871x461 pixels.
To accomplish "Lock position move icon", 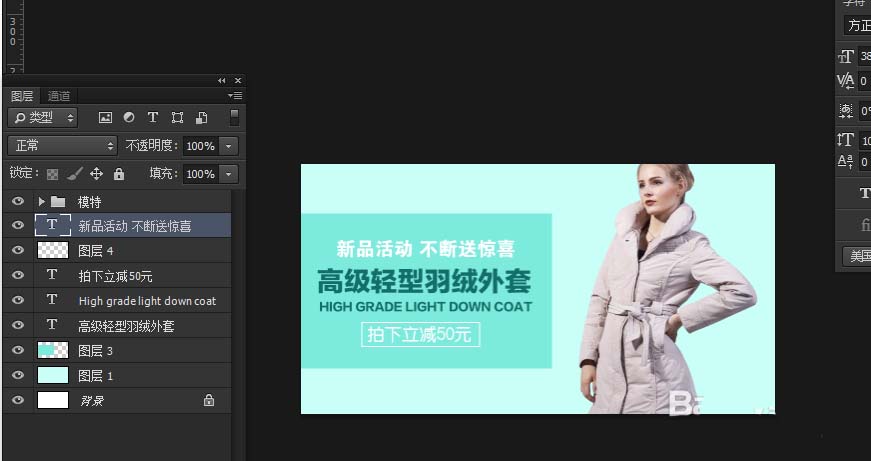I will pyautogui.click(x=97, y=174).
